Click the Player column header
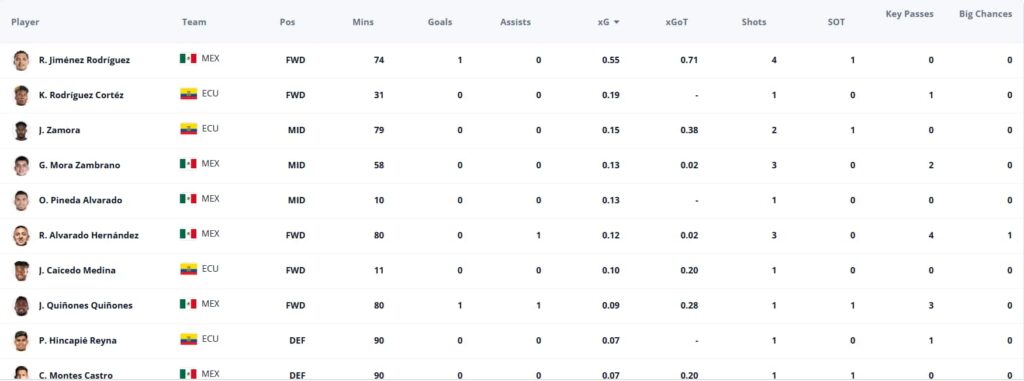 [x=25, y=22]
